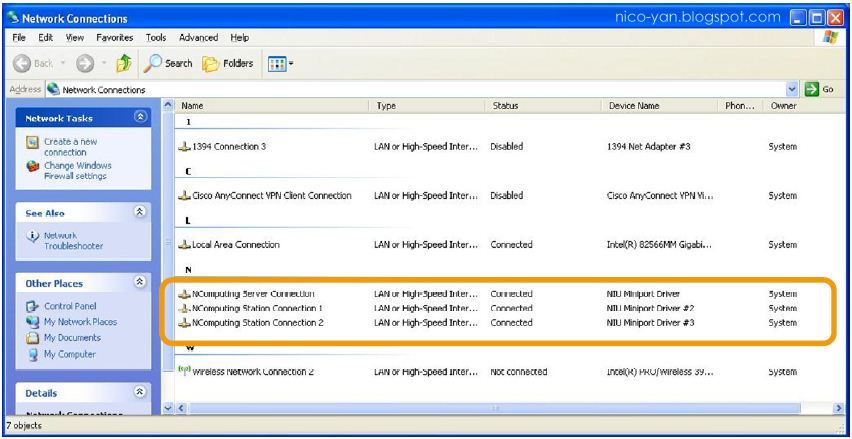Click the Not connected status text
This screenshot has height=439, width=852.
coord(518,372)
